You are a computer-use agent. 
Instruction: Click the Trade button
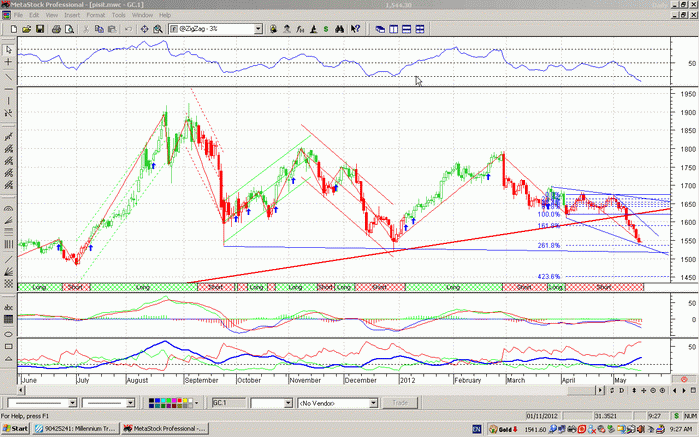click(x=399, y=403)
